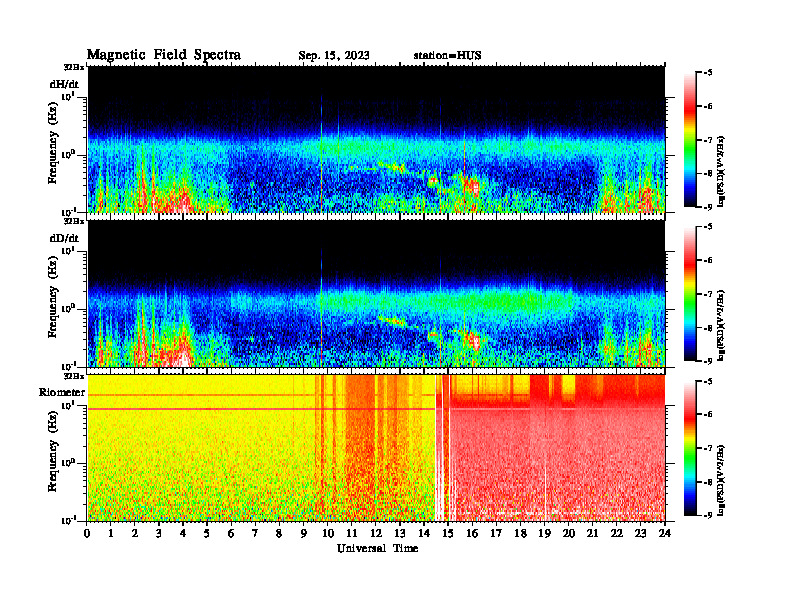This screenshot has height=612, width=792.
Task: Click hour tick "11" on Universal Time axis
Action: [x=352, y=533]
